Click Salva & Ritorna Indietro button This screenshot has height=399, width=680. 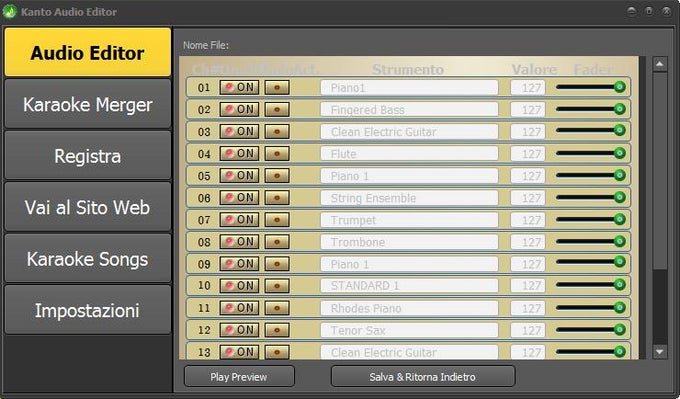423,376
